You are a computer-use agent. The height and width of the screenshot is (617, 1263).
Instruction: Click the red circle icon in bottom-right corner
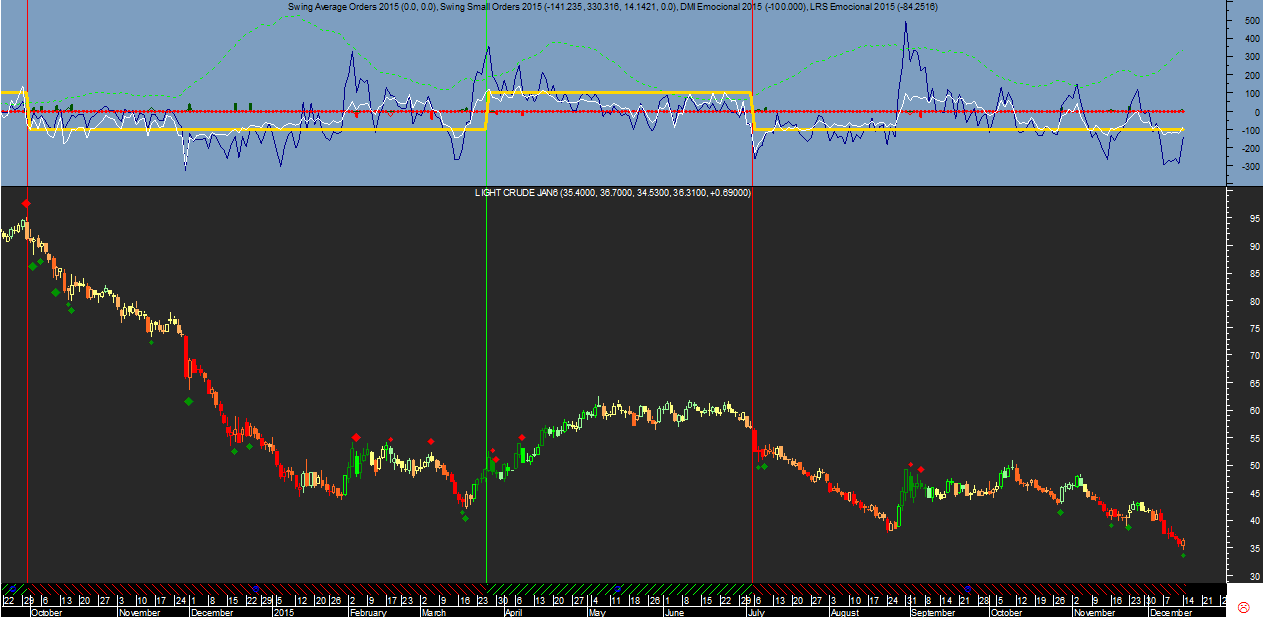1243,608
